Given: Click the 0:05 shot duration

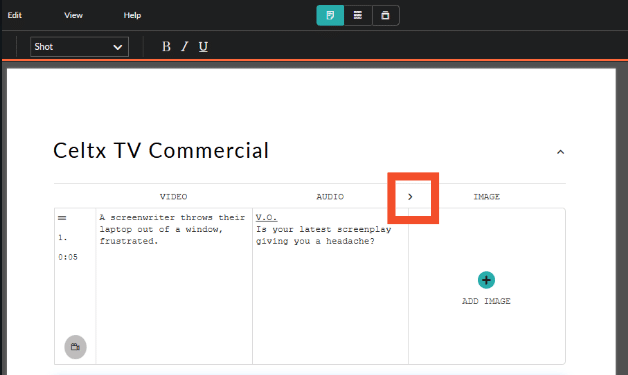Looking at the screenshot, I should click(x=68, y=257).
